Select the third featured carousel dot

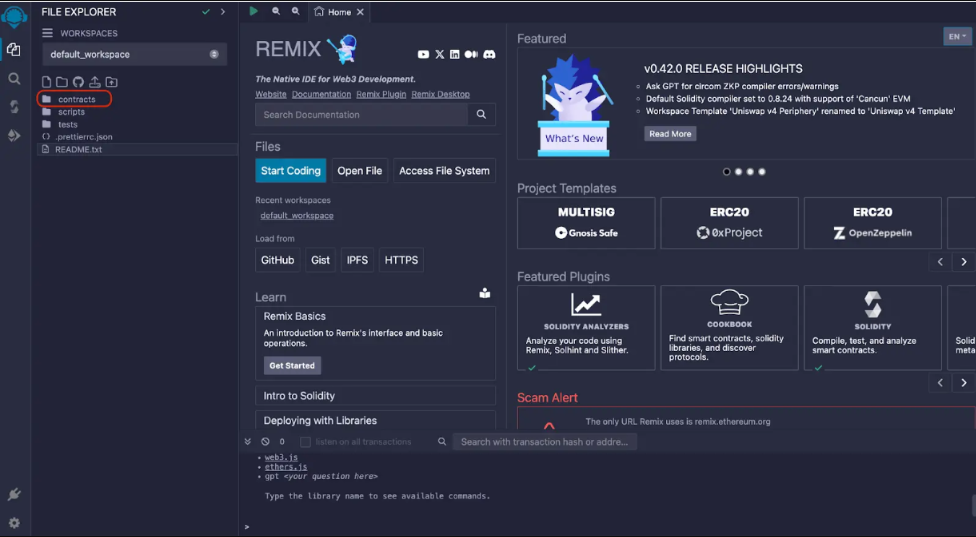[750, 172]
